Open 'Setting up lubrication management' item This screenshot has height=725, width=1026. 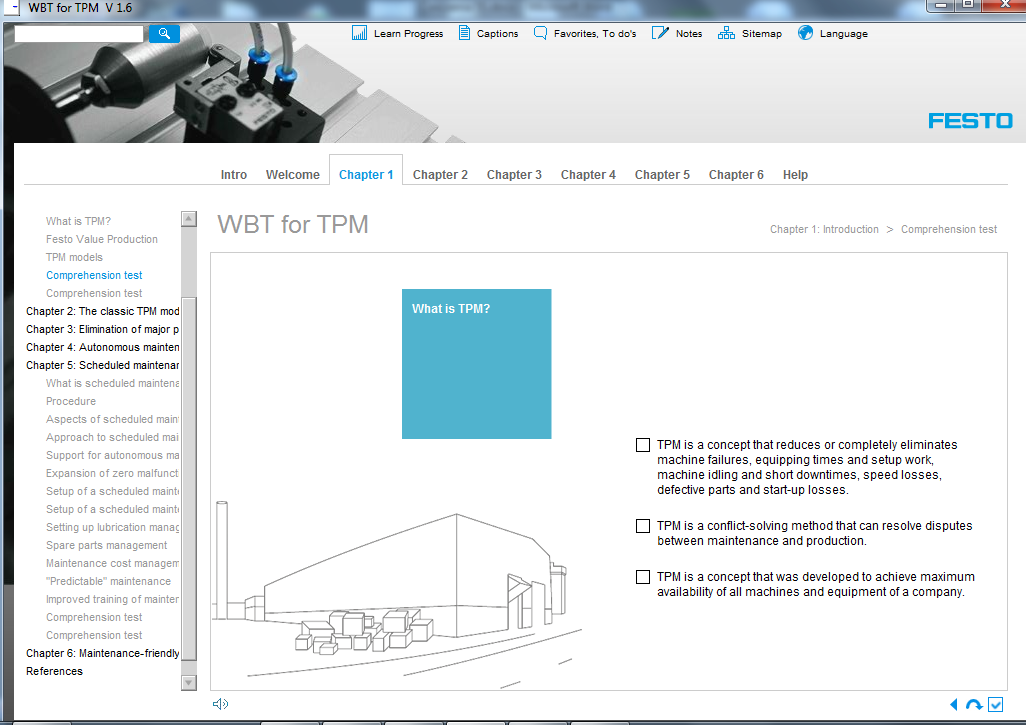point(112,527)
